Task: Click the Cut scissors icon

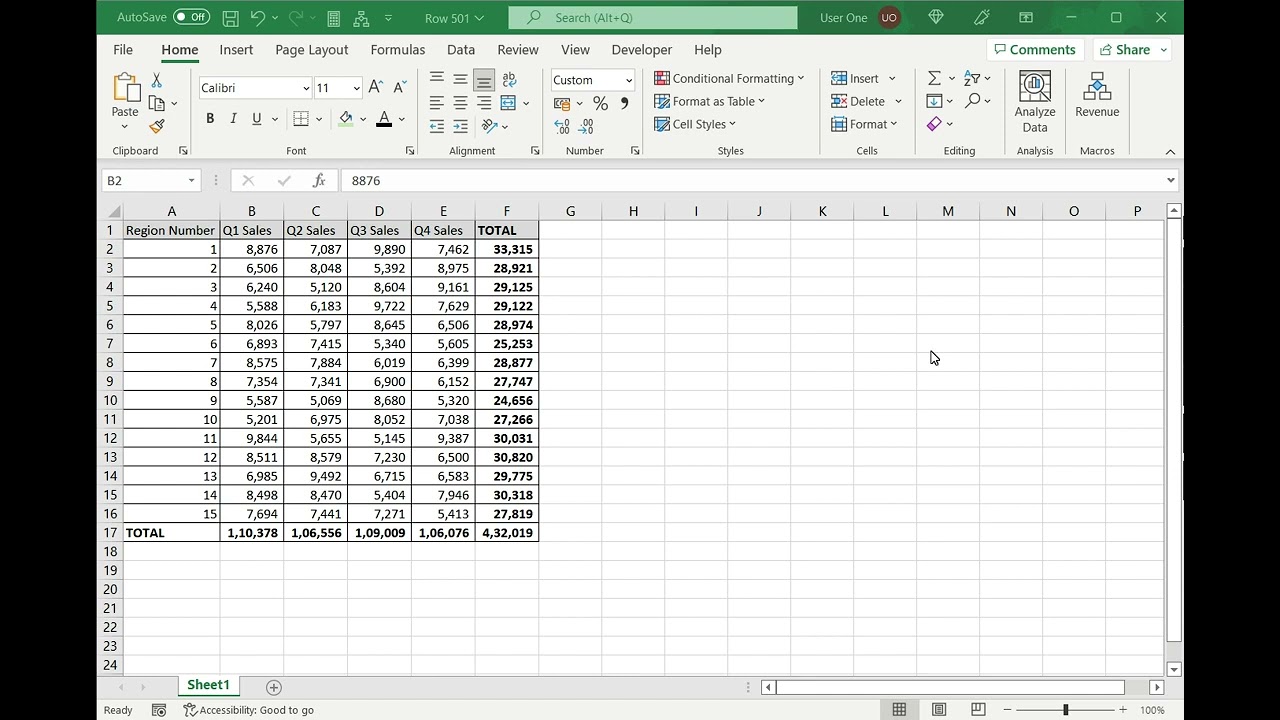Action: 157,80
